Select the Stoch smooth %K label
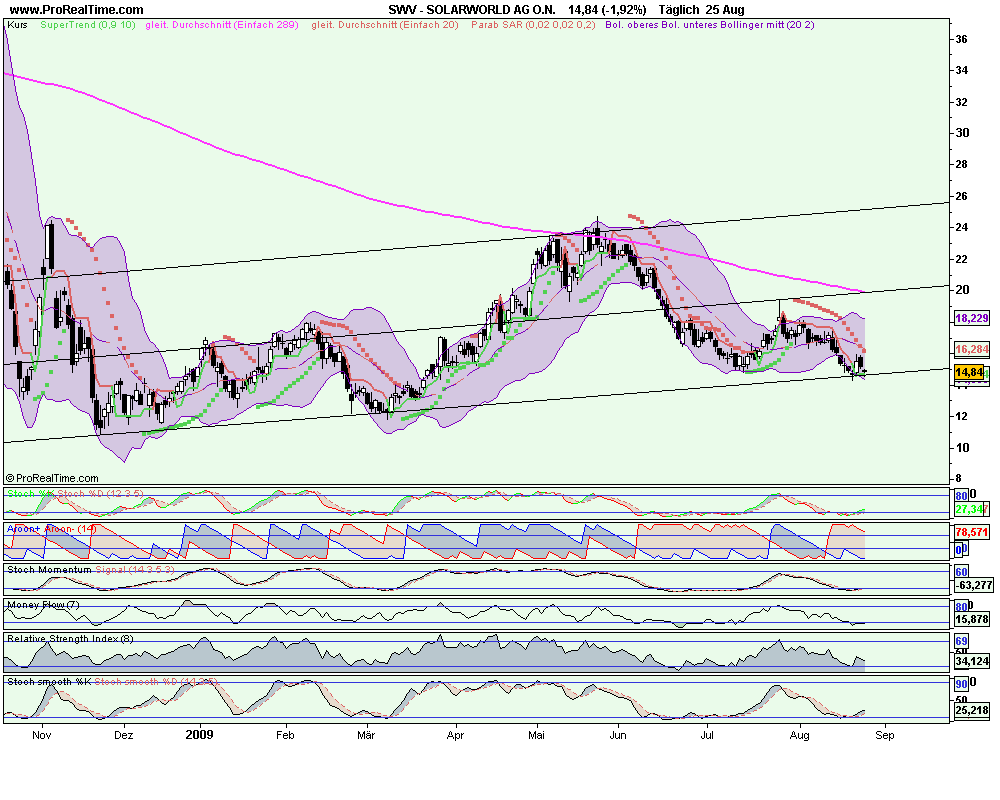Viewport: 1000px width, 800px height. [49, 682]
